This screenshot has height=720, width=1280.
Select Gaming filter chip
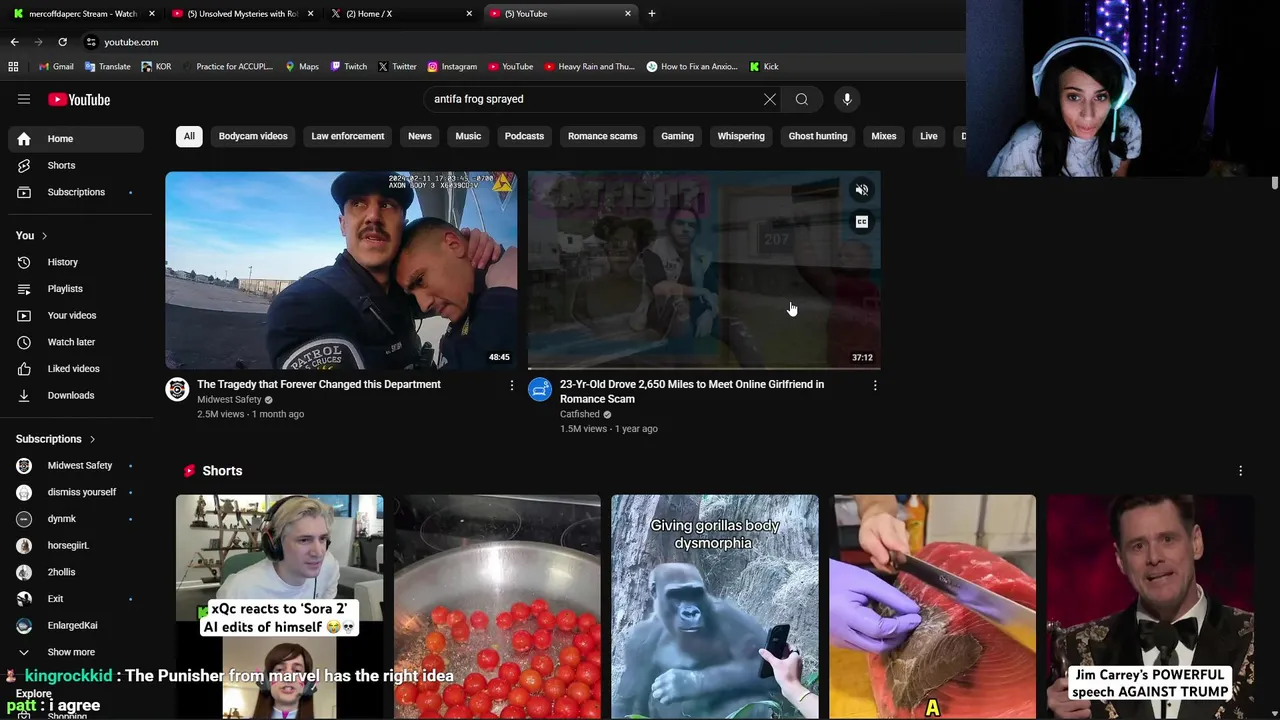click(x=677, y=136)
